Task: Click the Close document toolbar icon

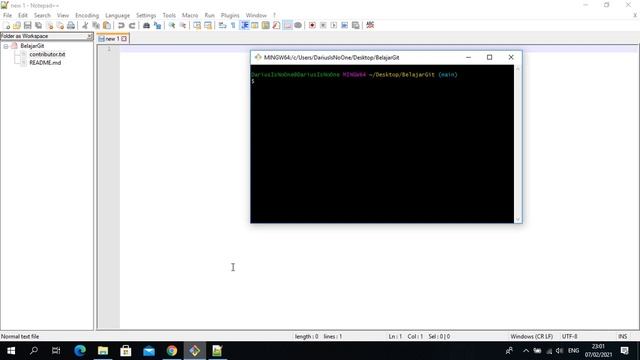Action: tap(49, 25)
